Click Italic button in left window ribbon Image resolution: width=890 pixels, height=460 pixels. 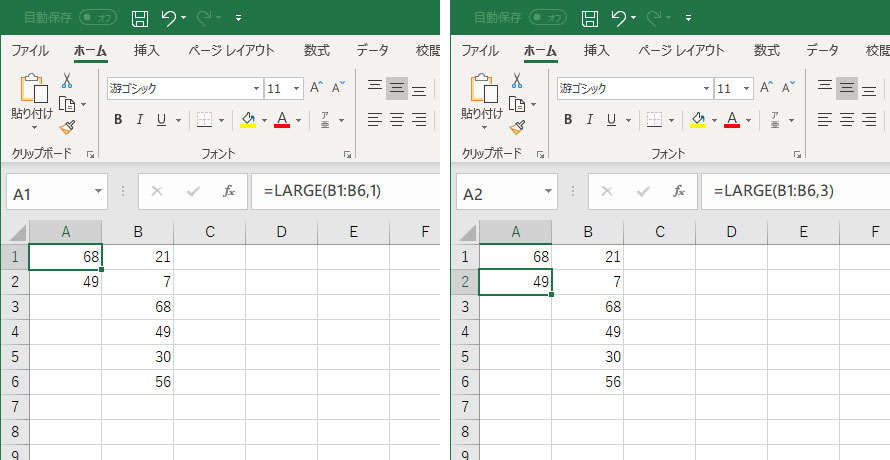pyautogui.click(x=140, y=119)
